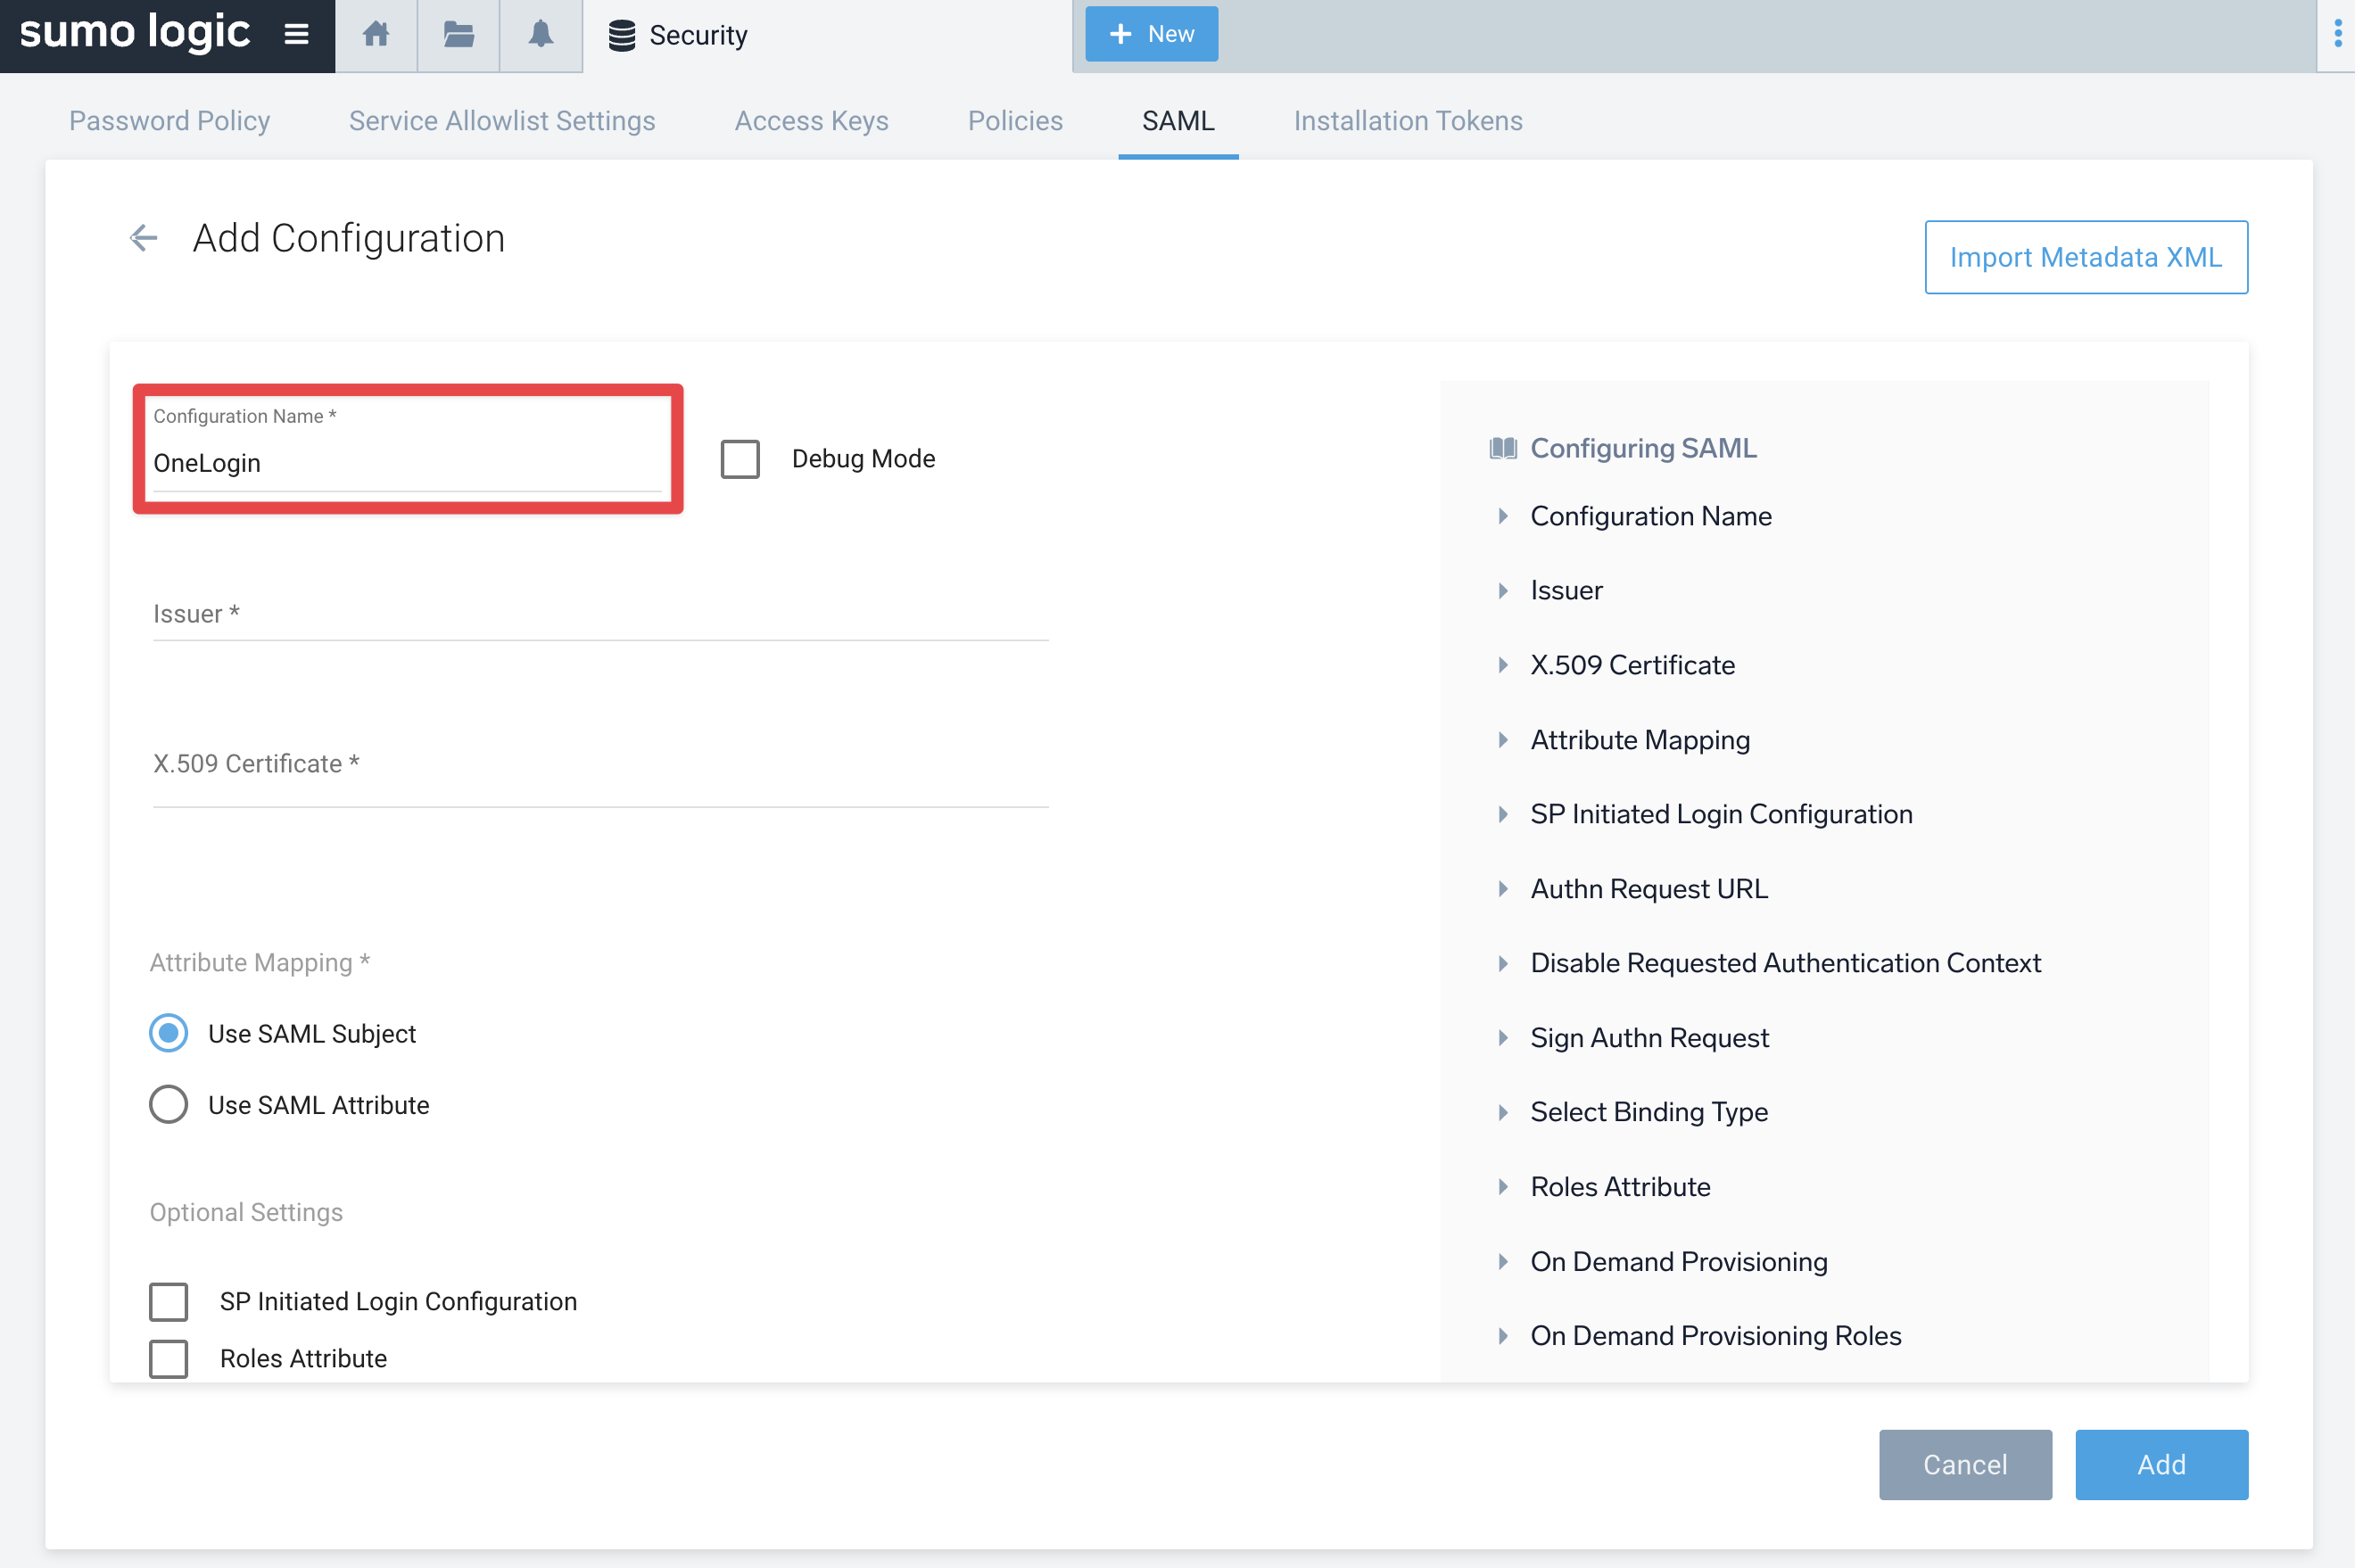Switch to Service Allowlist Settings tab

tap(502, 120)
